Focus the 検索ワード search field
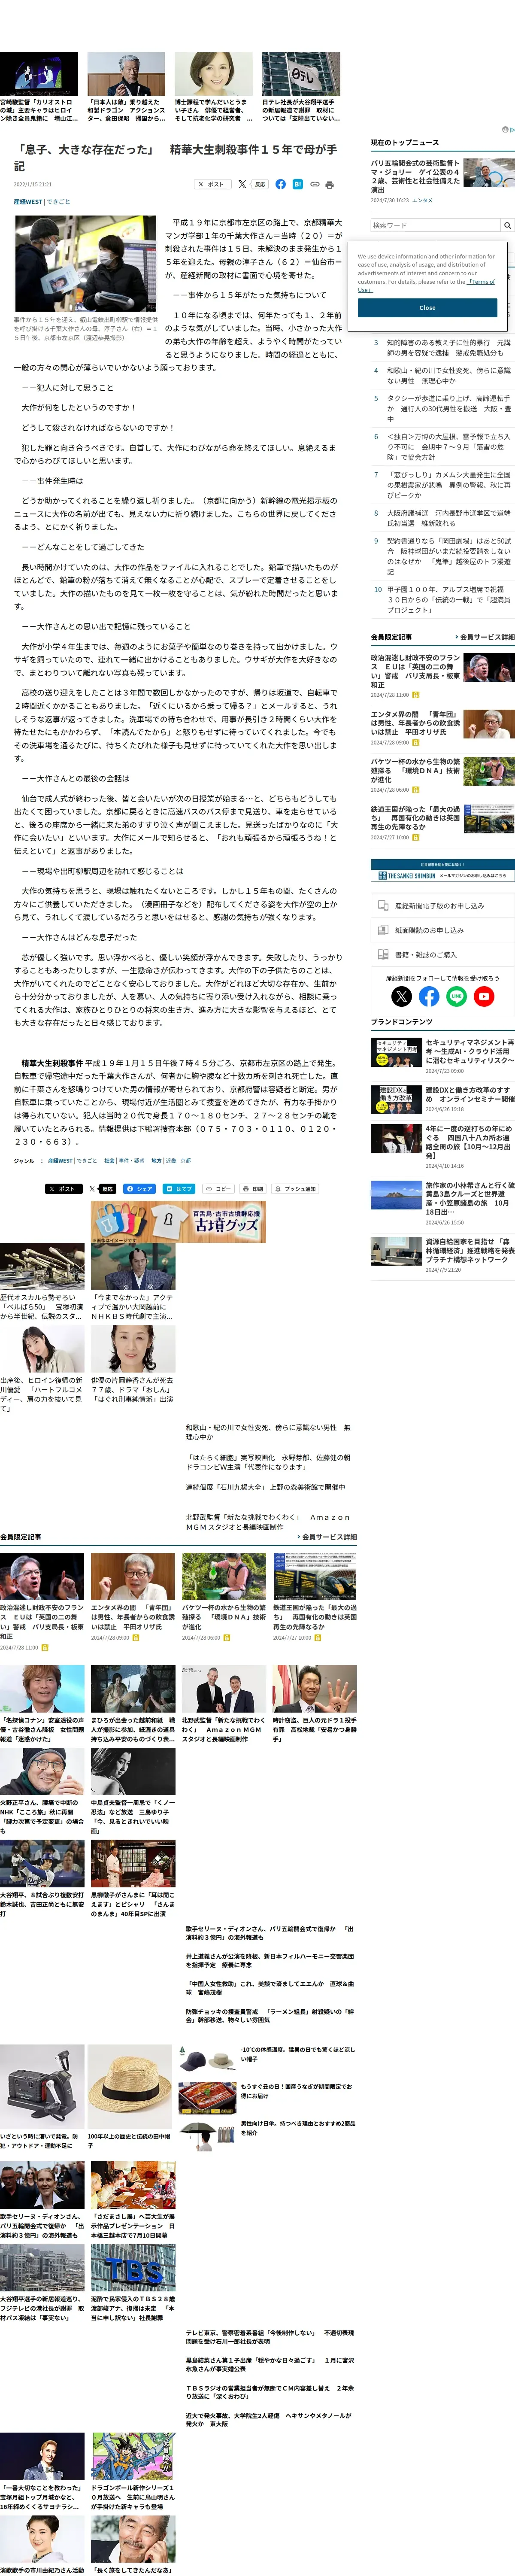Image resolution: width=515 pixels, height=2576 pixels. 435,225
